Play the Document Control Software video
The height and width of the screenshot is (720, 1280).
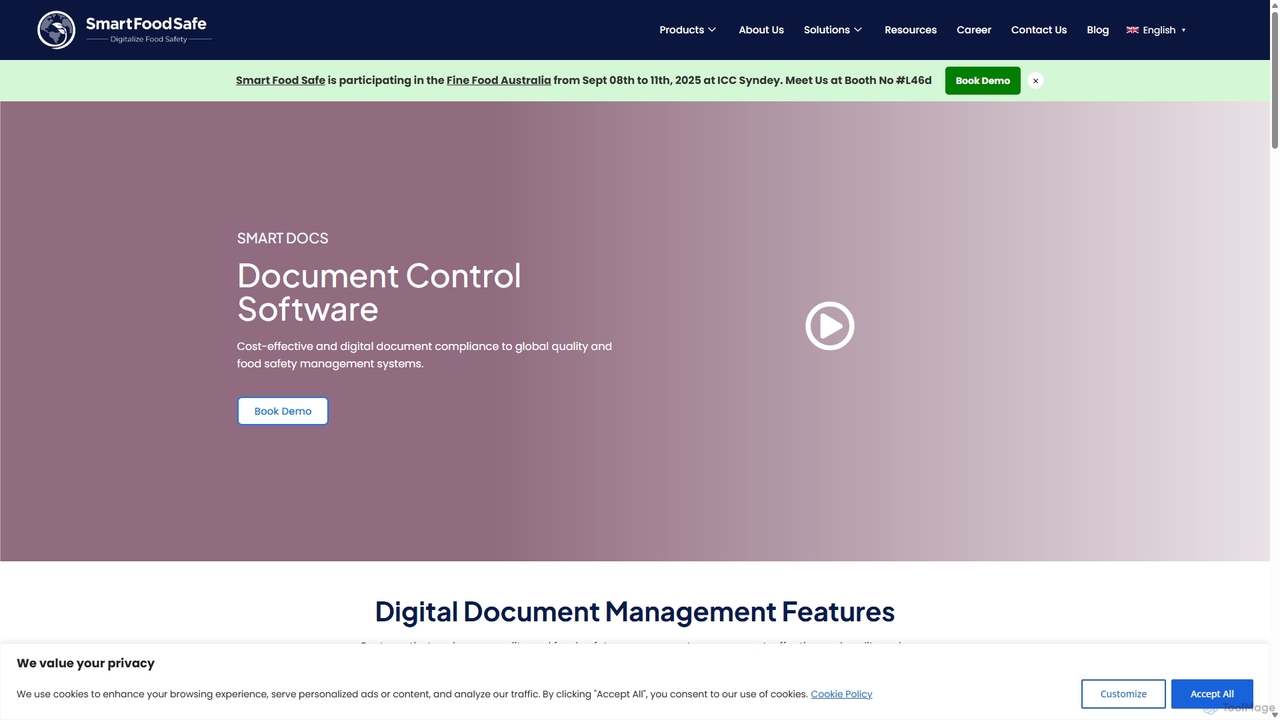point(830,326)
